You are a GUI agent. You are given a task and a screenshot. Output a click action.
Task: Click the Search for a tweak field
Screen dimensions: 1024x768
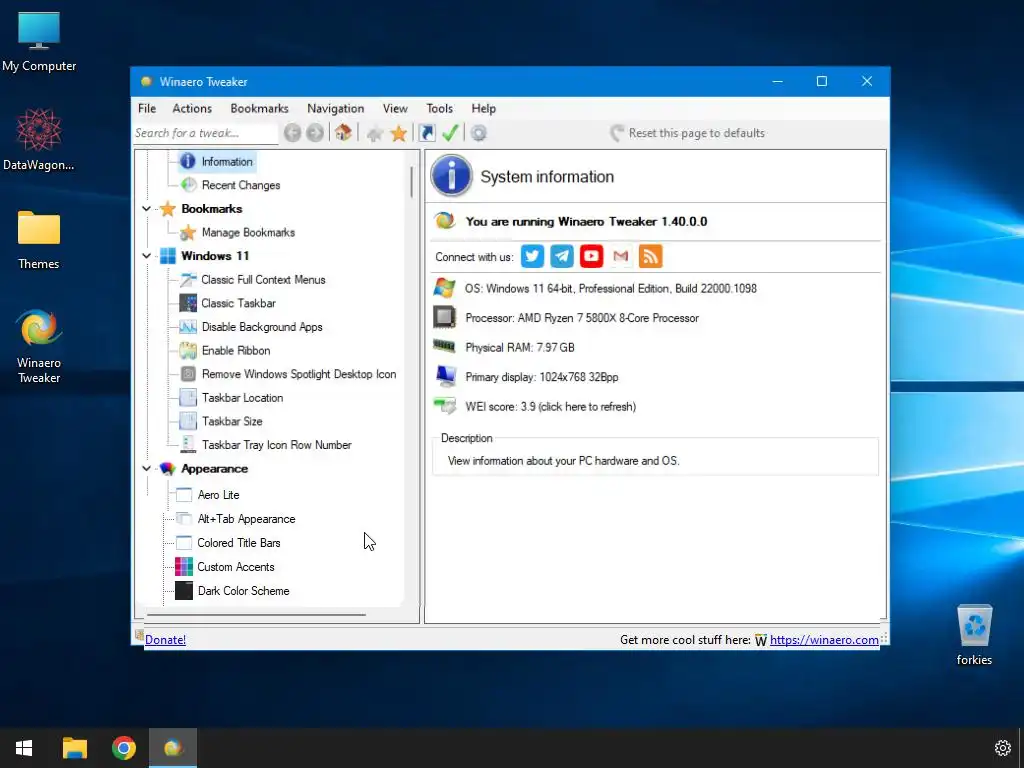click(x=205, y=133)
